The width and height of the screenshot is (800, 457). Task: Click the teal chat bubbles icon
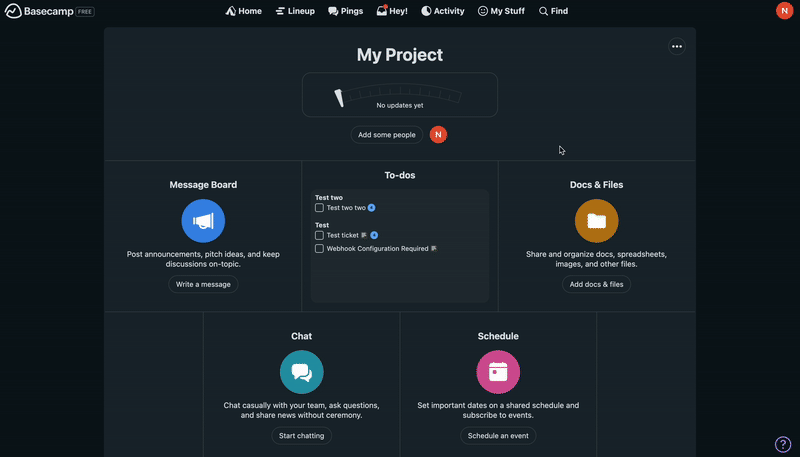click(302, 372)
